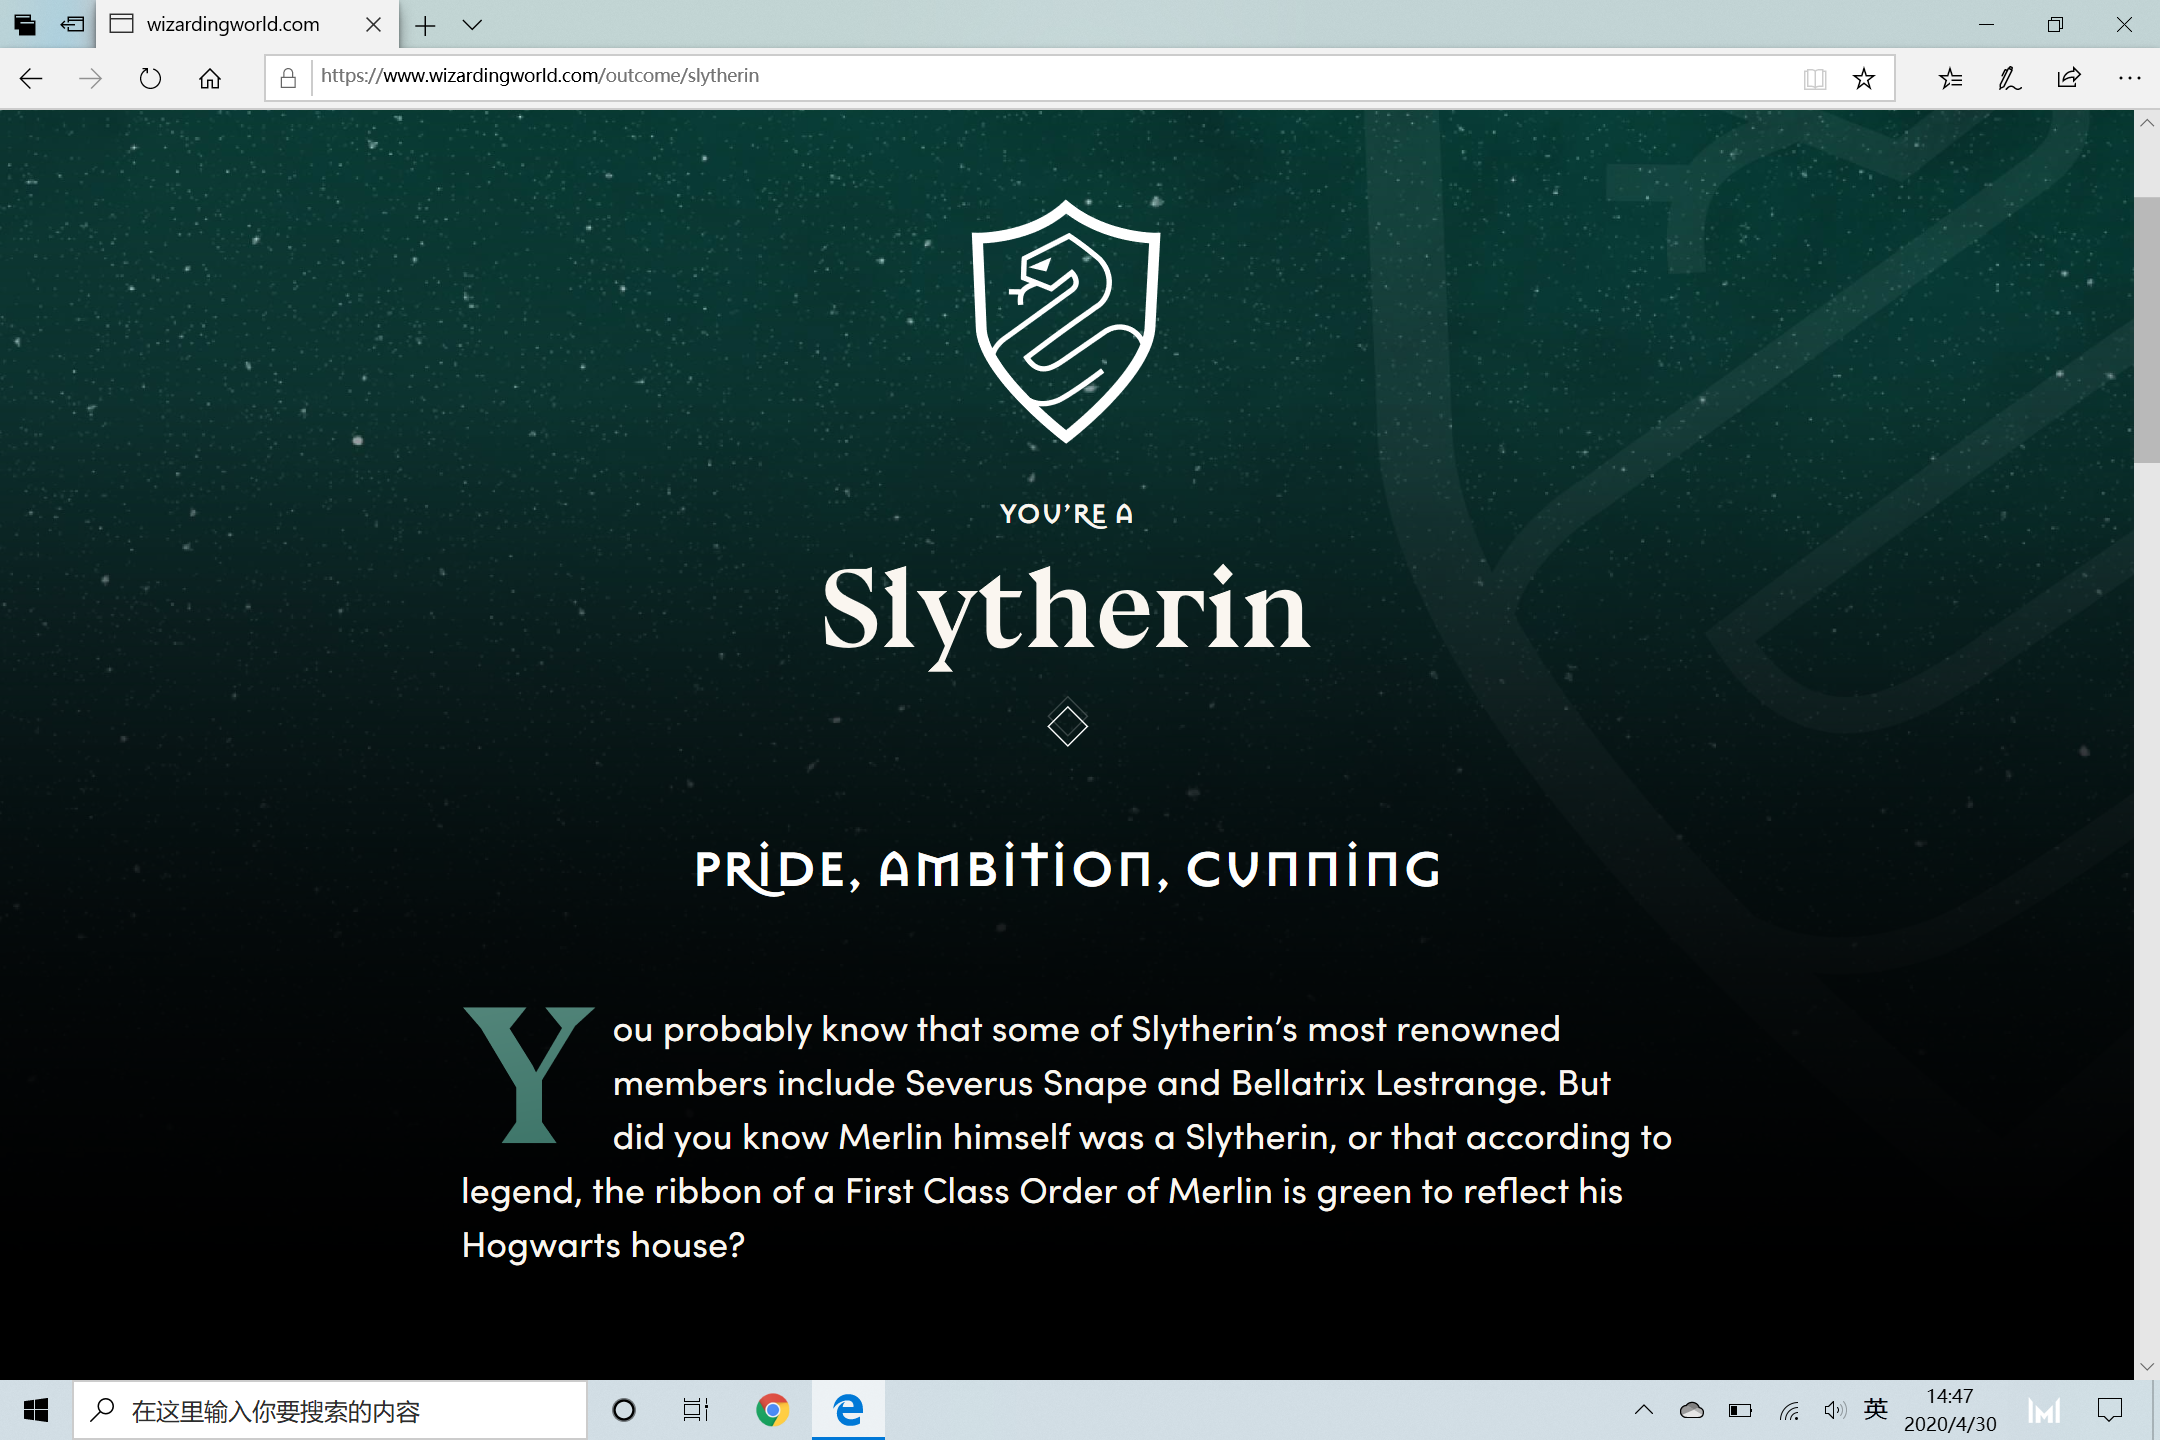Click the text 'Hogwarts house?'
The image size is (2160, 1440).
coord(604,1246)
